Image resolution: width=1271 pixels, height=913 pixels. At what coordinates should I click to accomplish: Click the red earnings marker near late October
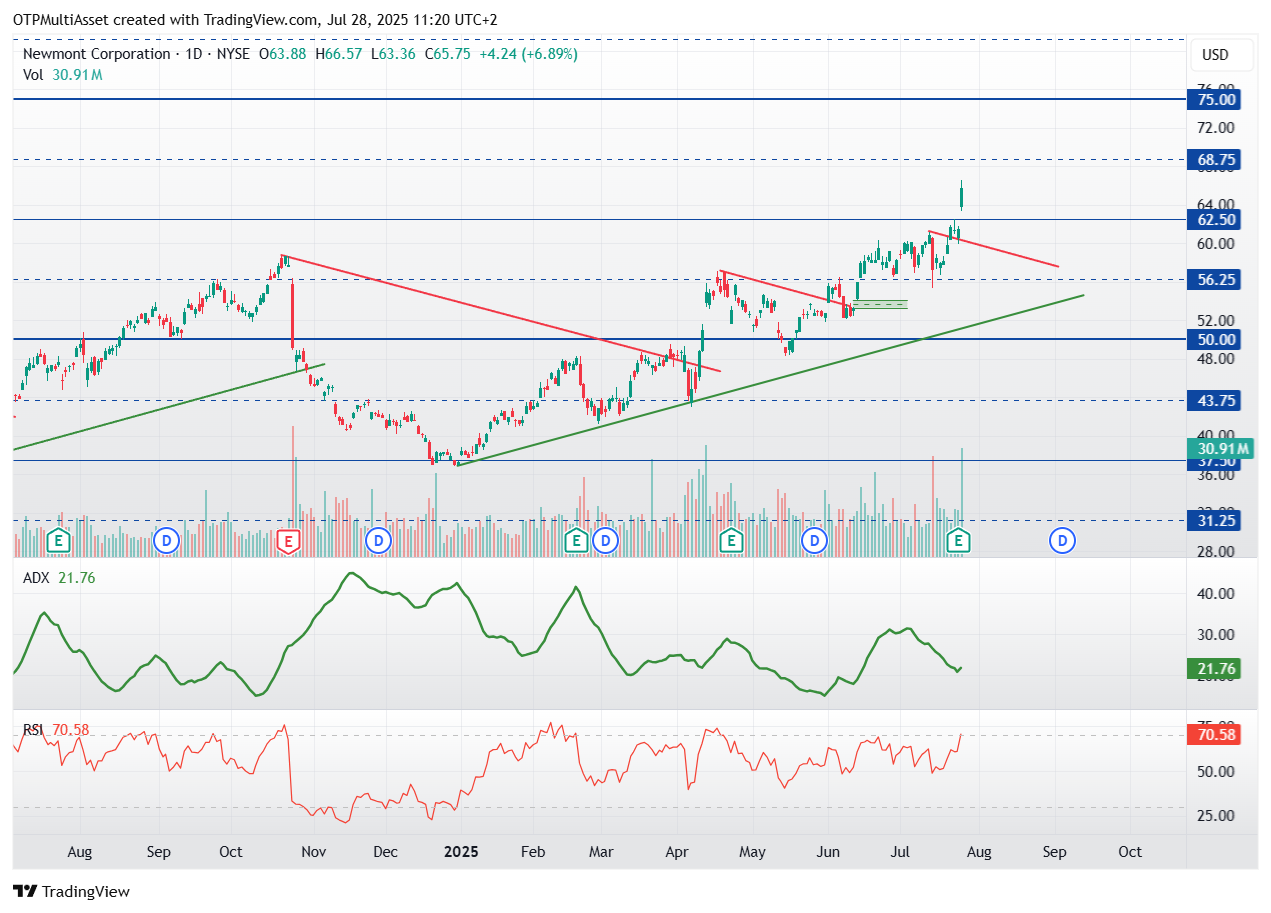point(288,541)
